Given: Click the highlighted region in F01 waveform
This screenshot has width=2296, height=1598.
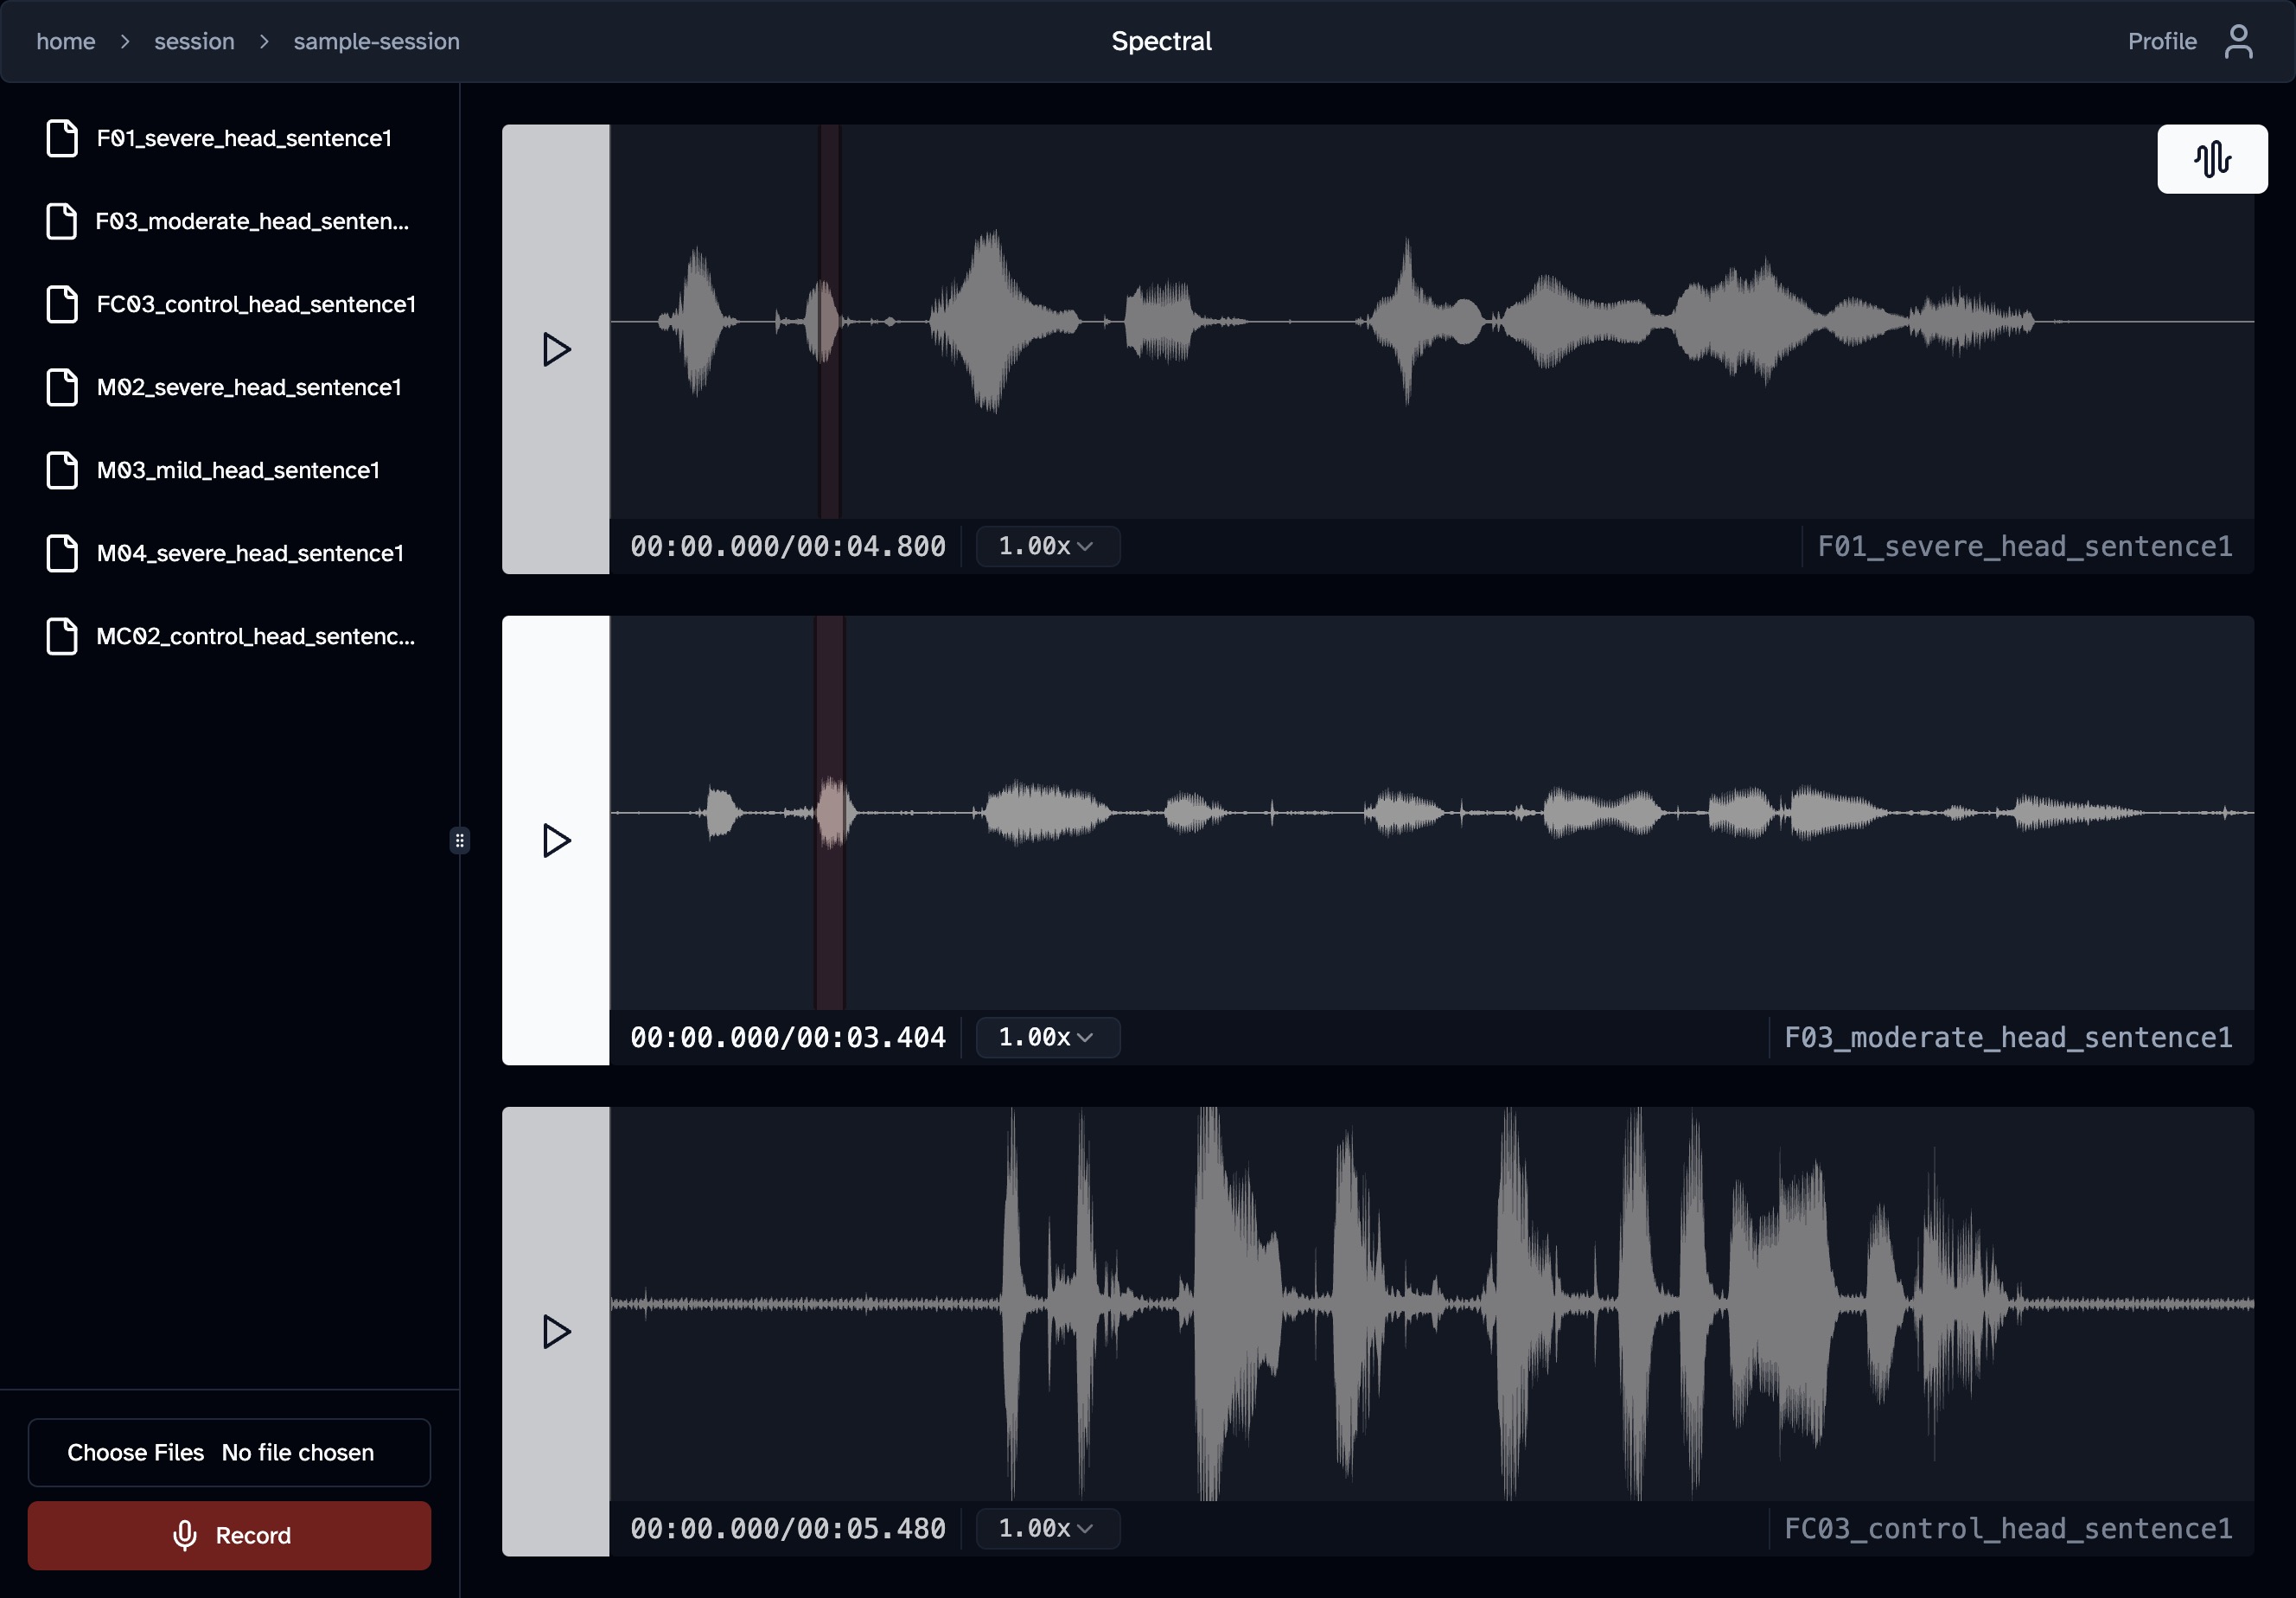Looking at the screenshot, I should click(830, 321).
